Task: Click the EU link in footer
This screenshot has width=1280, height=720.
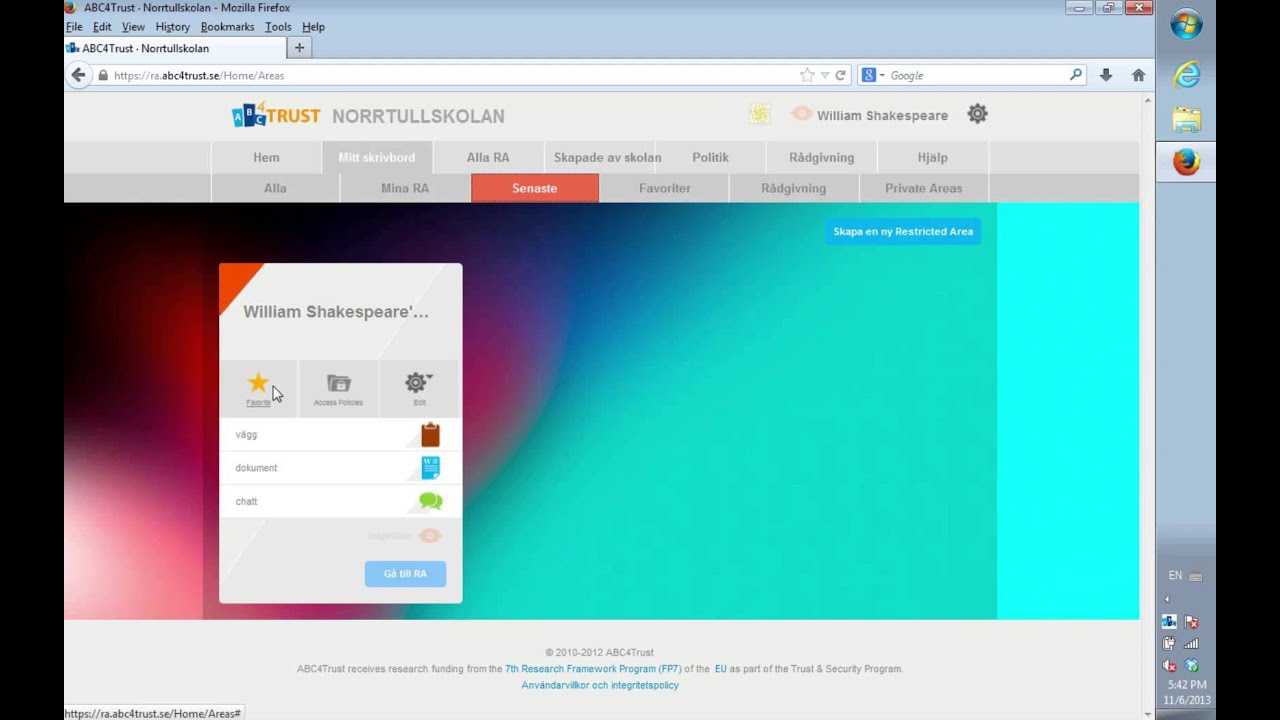Action: click(x=721, y=669)
